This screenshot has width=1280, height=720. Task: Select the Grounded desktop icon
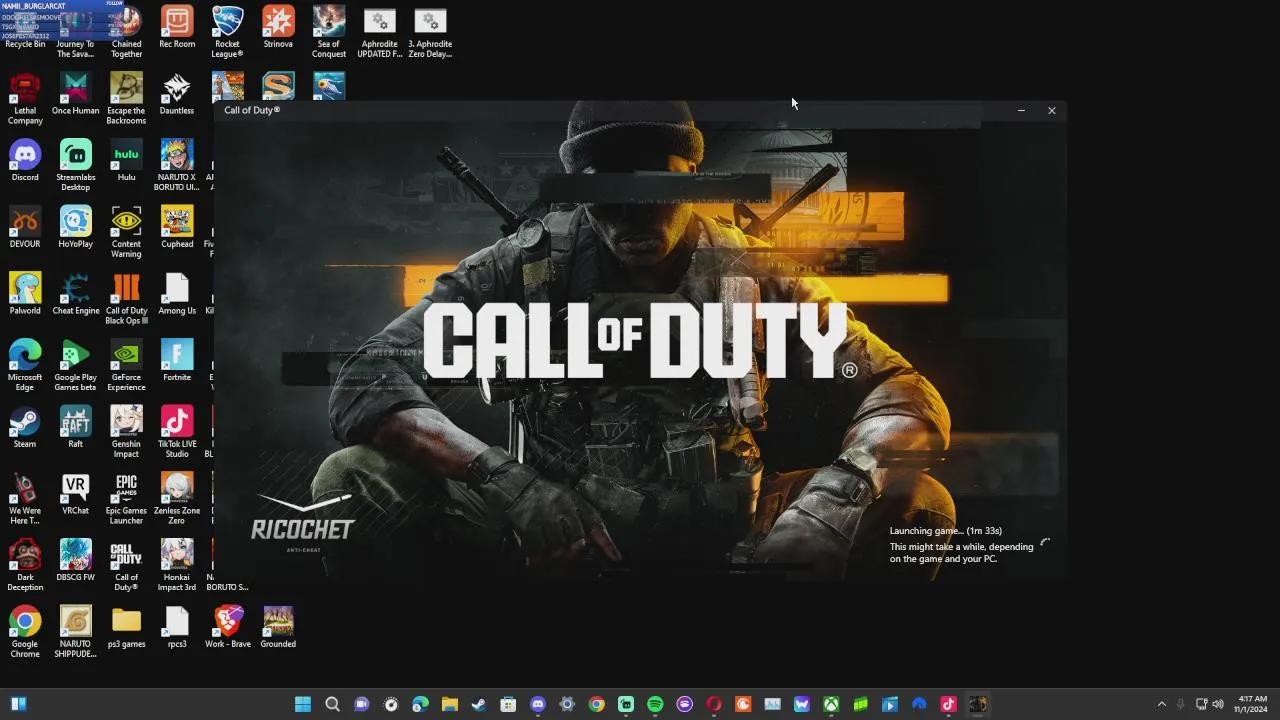(278, 628)
